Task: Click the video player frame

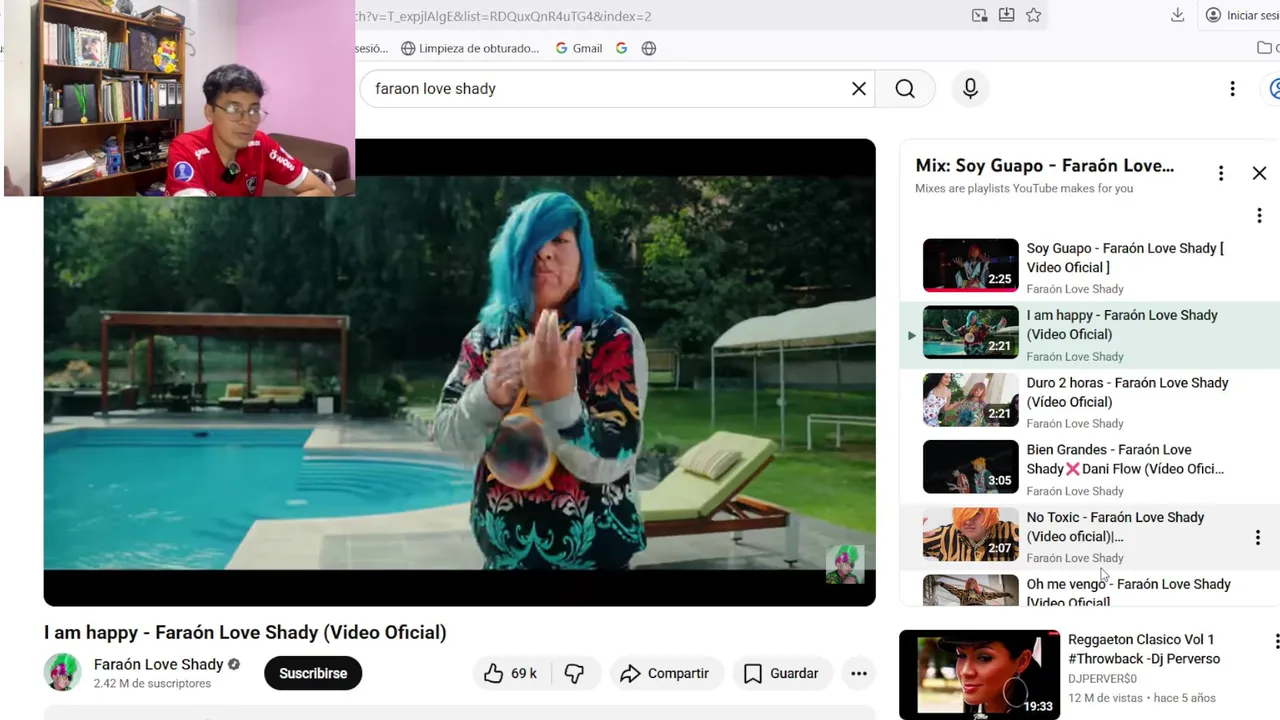Action: pyautogui.click(x=459, y=372)
